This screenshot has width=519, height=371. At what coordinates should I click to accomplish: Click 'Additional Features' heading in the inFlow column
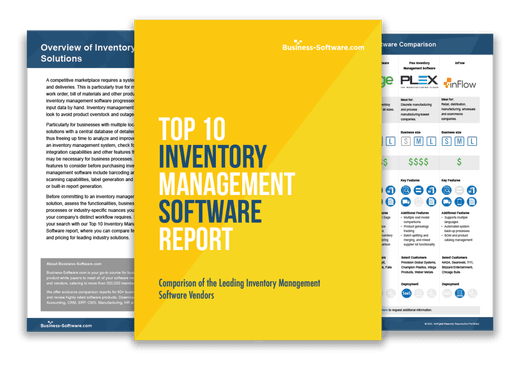(x=455, y=213)
